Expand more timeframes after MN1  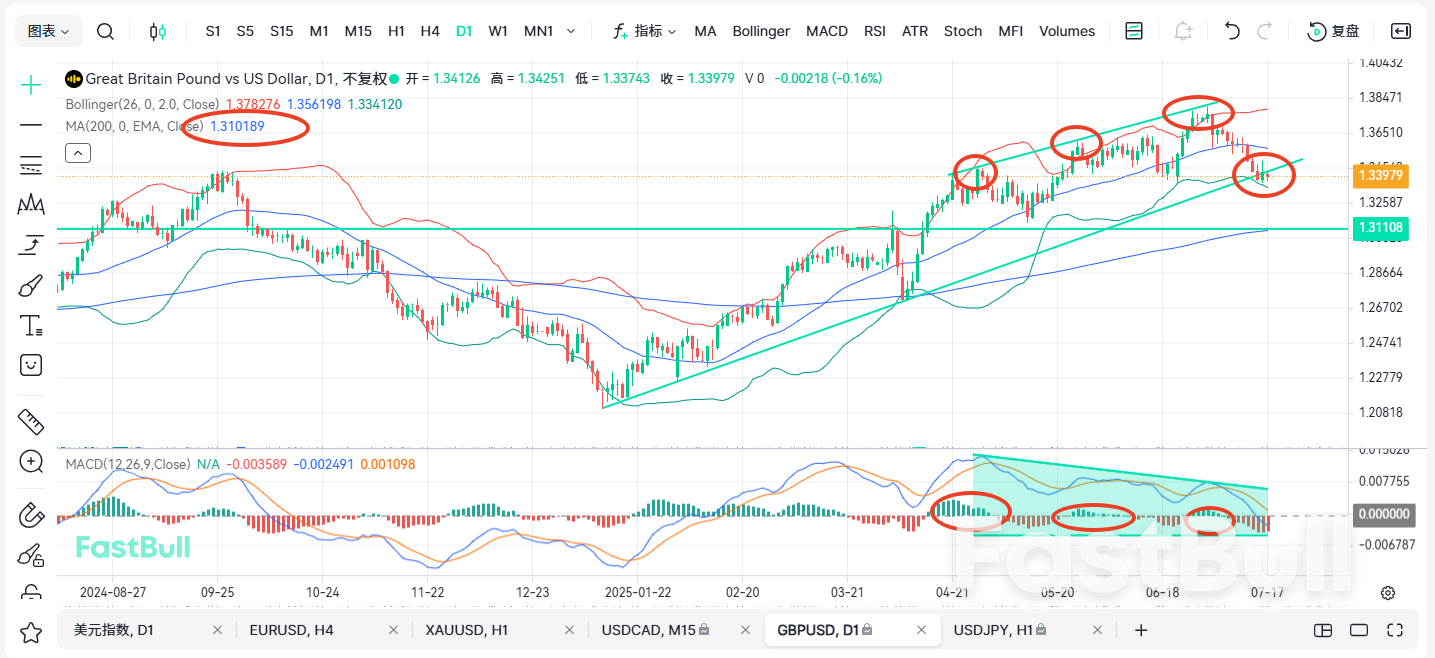[571, 31]
